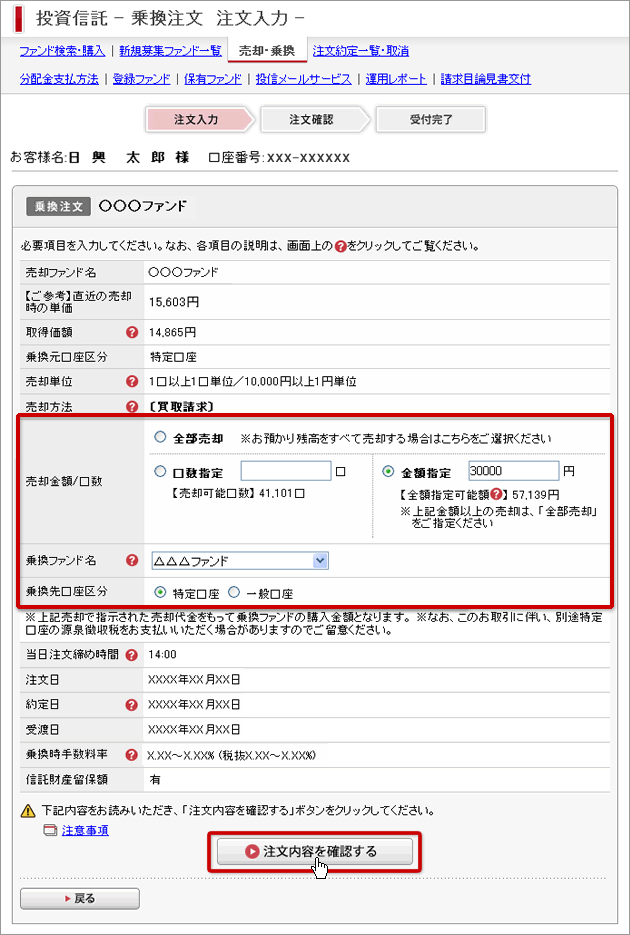Select the 口数指定 radio button
Viewport: 630px width, 935px height.
[x=160, y=472]
